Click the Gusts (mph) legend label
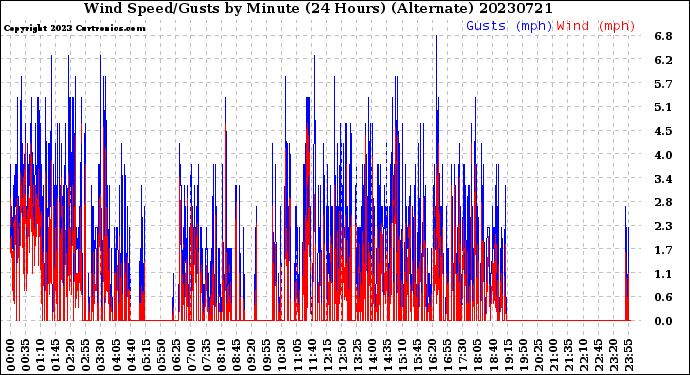This screenshot has width=690, height=375. click(509, 26)
